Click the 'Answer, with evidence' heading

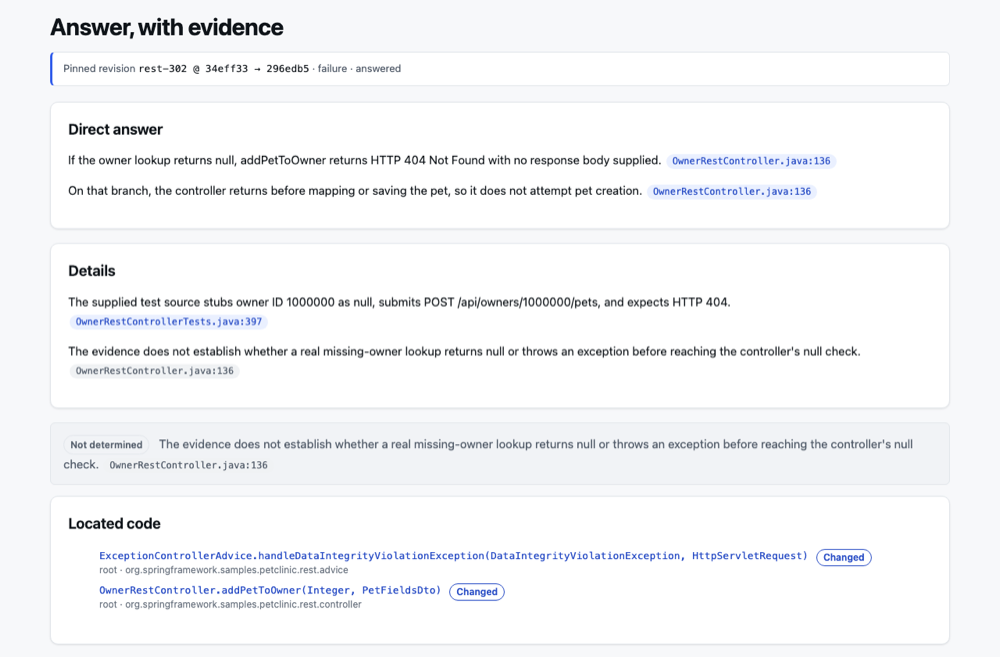(166, 27)
